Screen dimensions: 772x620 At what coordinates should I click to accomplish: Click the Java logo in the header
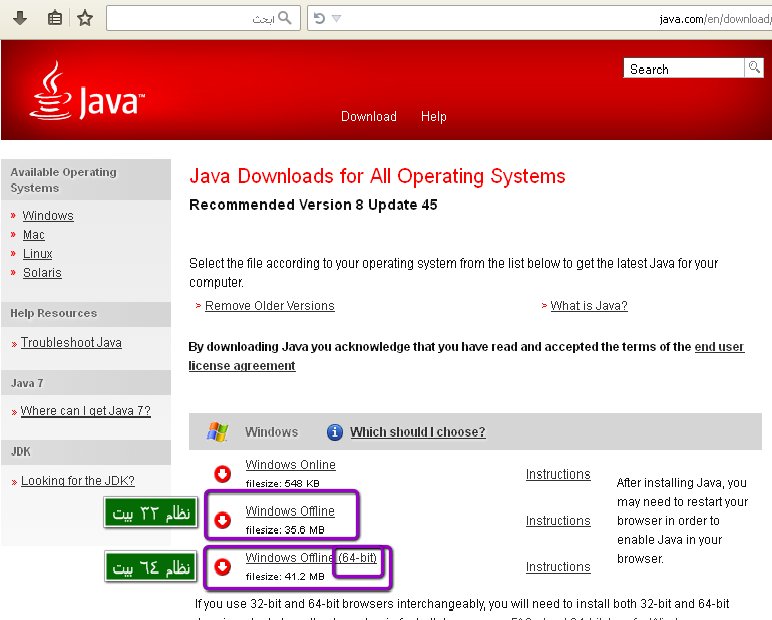87,91
